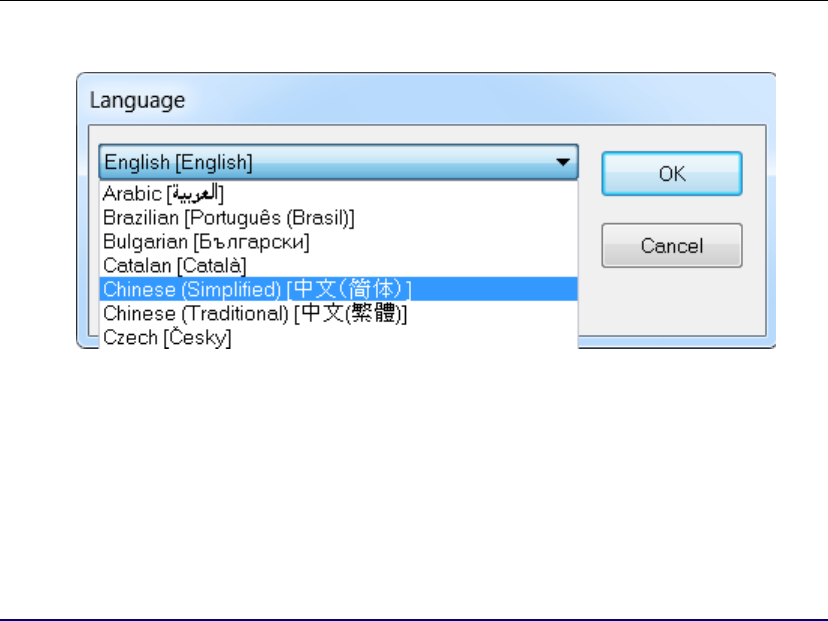Select Bulgarian [Български] in the list
The width and height of the screenshot is (828, 621).
coord(206,241)
